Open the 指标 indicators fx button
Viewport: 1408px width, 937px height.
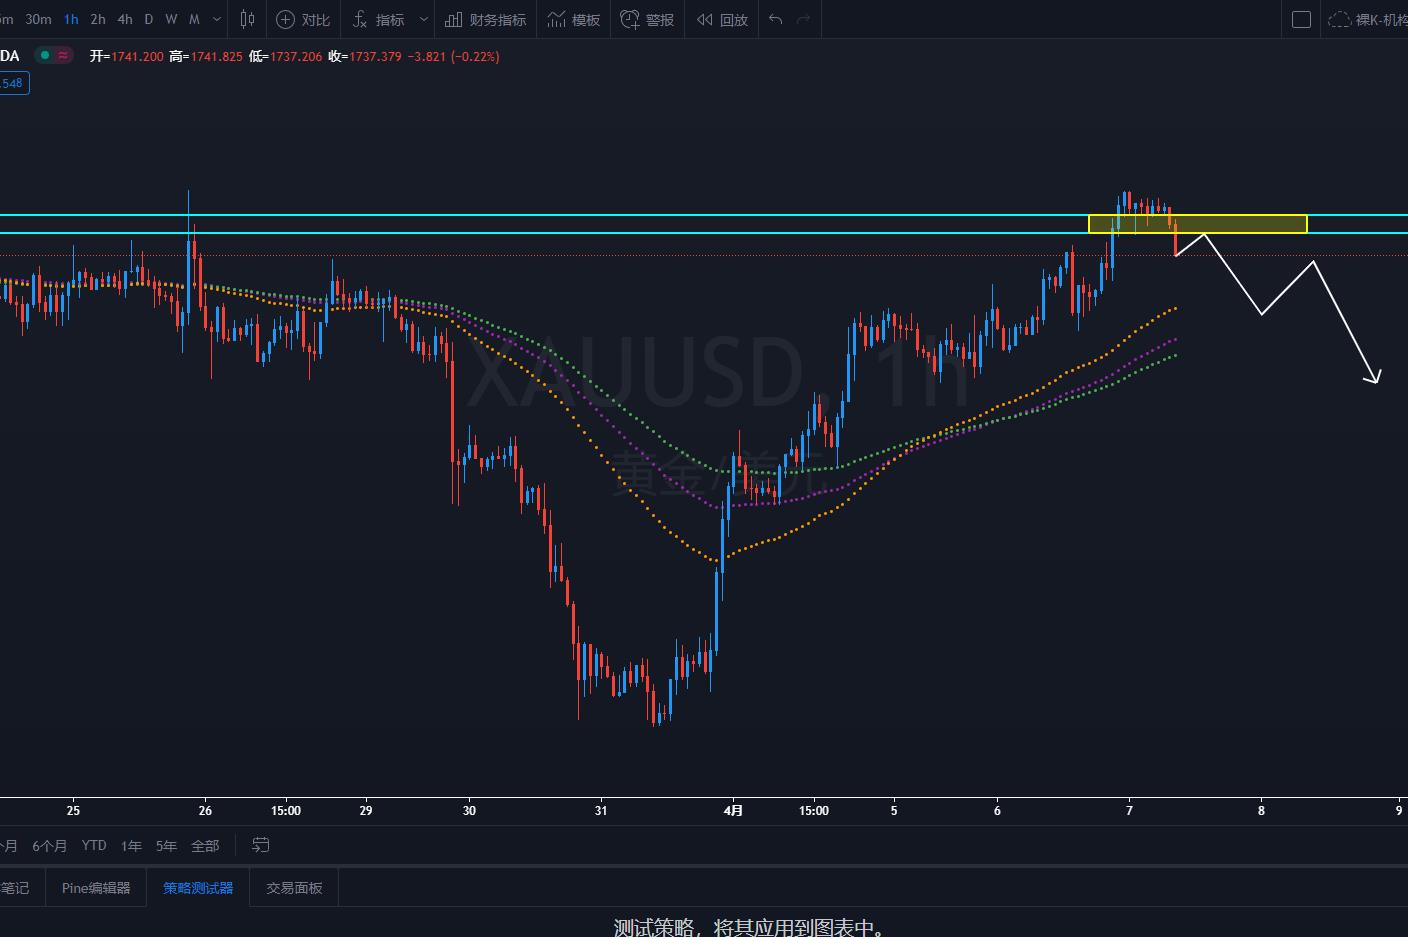pos(378,19)
